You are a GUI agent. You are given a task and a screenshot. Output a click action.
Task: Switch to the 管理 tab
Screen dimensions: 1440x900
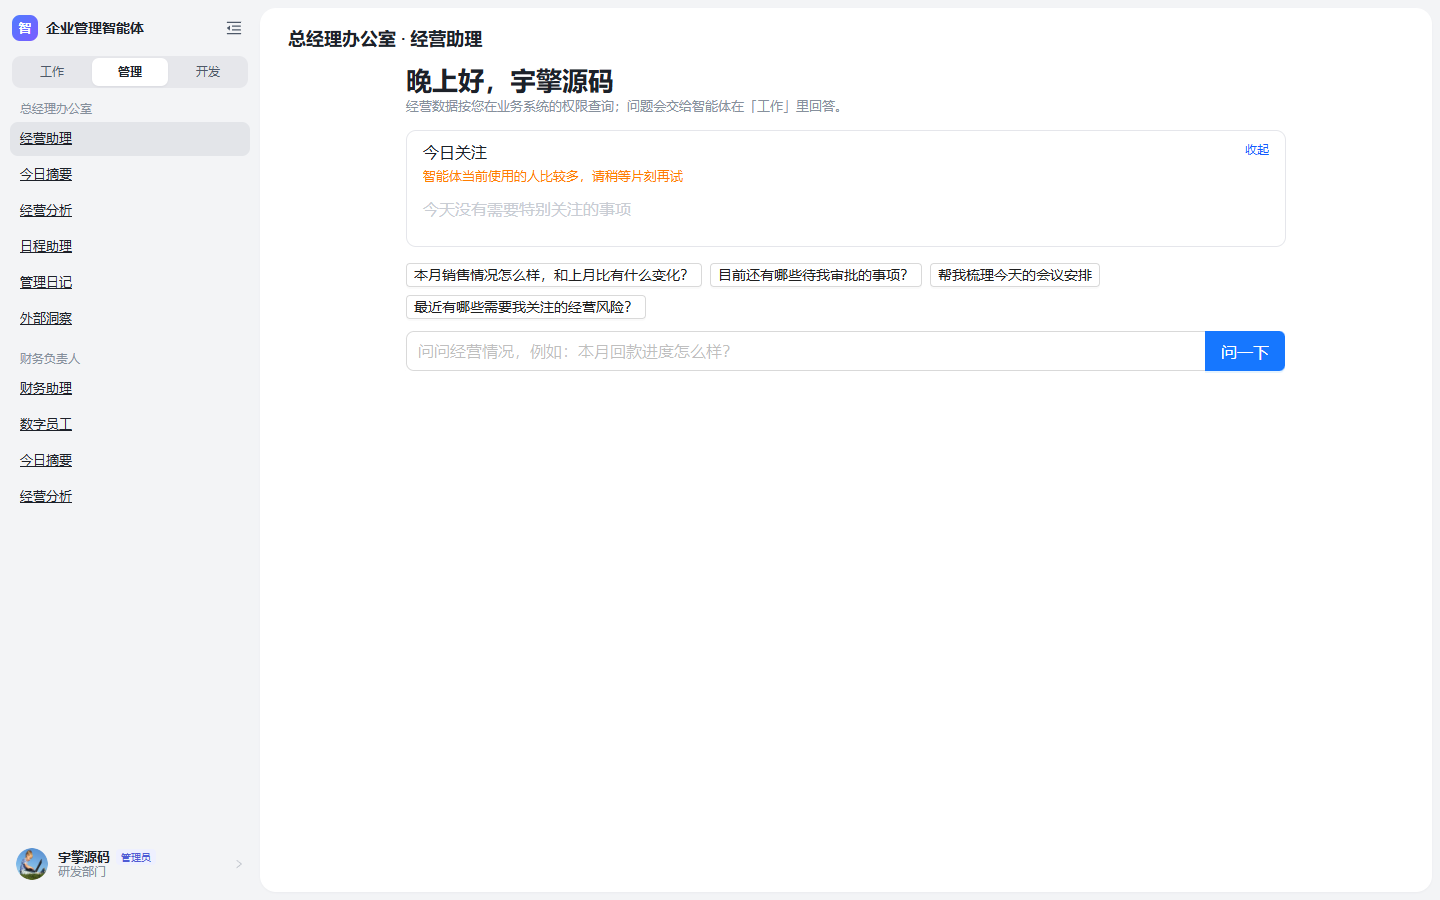(x=130, y=72)
